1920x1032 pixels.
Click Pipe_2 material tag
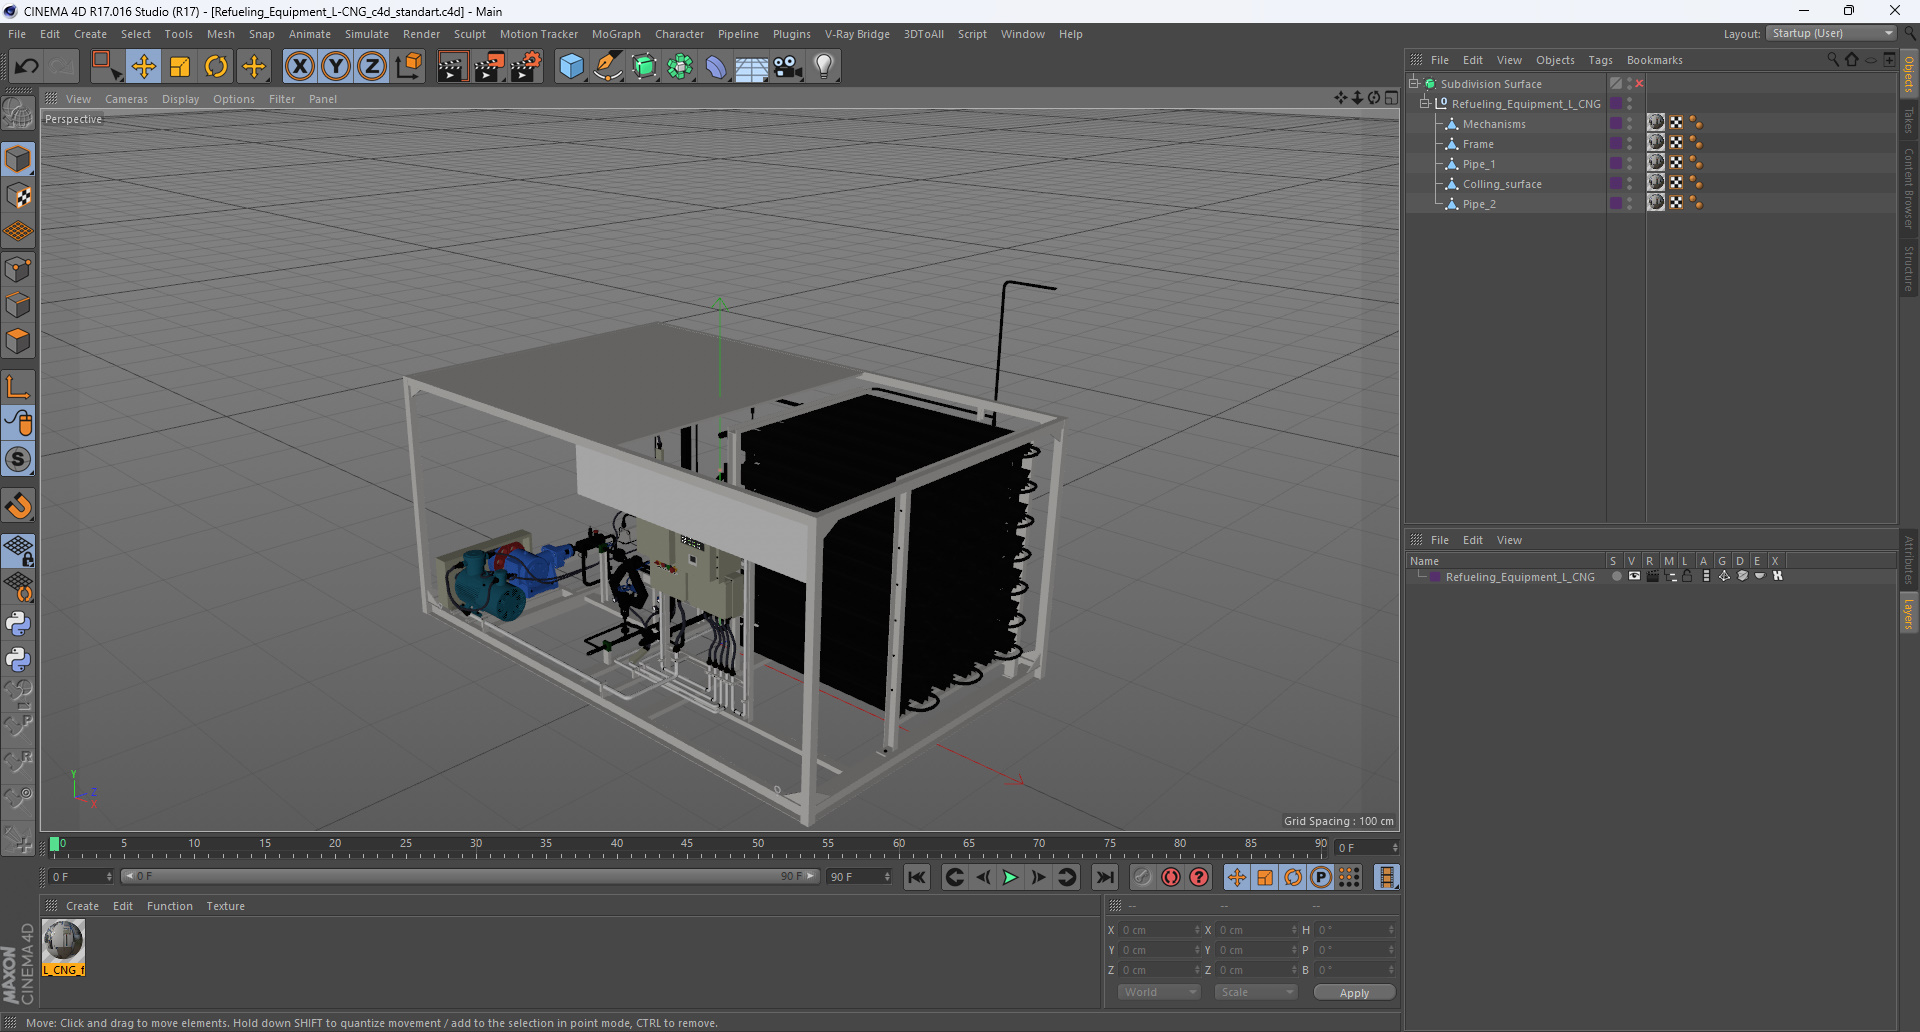tap(1656, 203)
